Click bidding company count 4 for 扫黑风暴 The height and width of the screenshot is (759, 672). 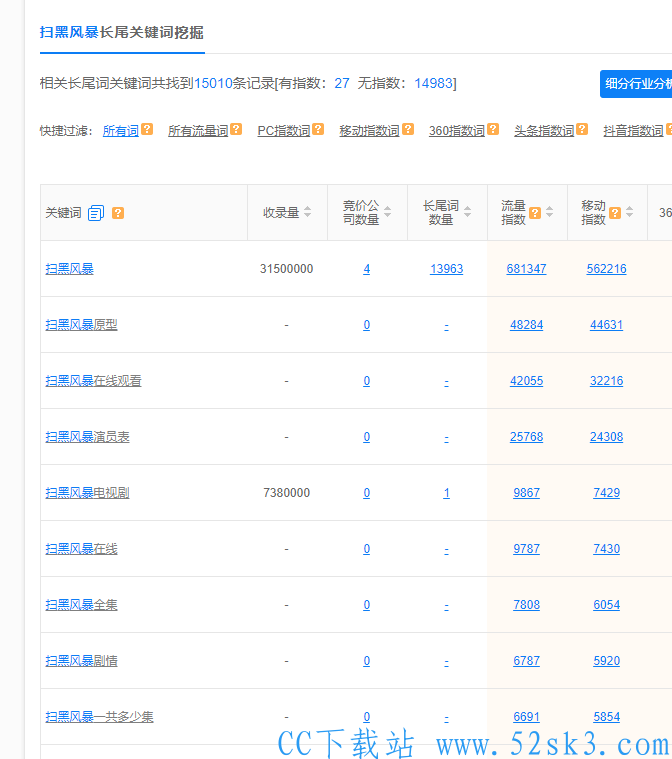click(367, 269)
